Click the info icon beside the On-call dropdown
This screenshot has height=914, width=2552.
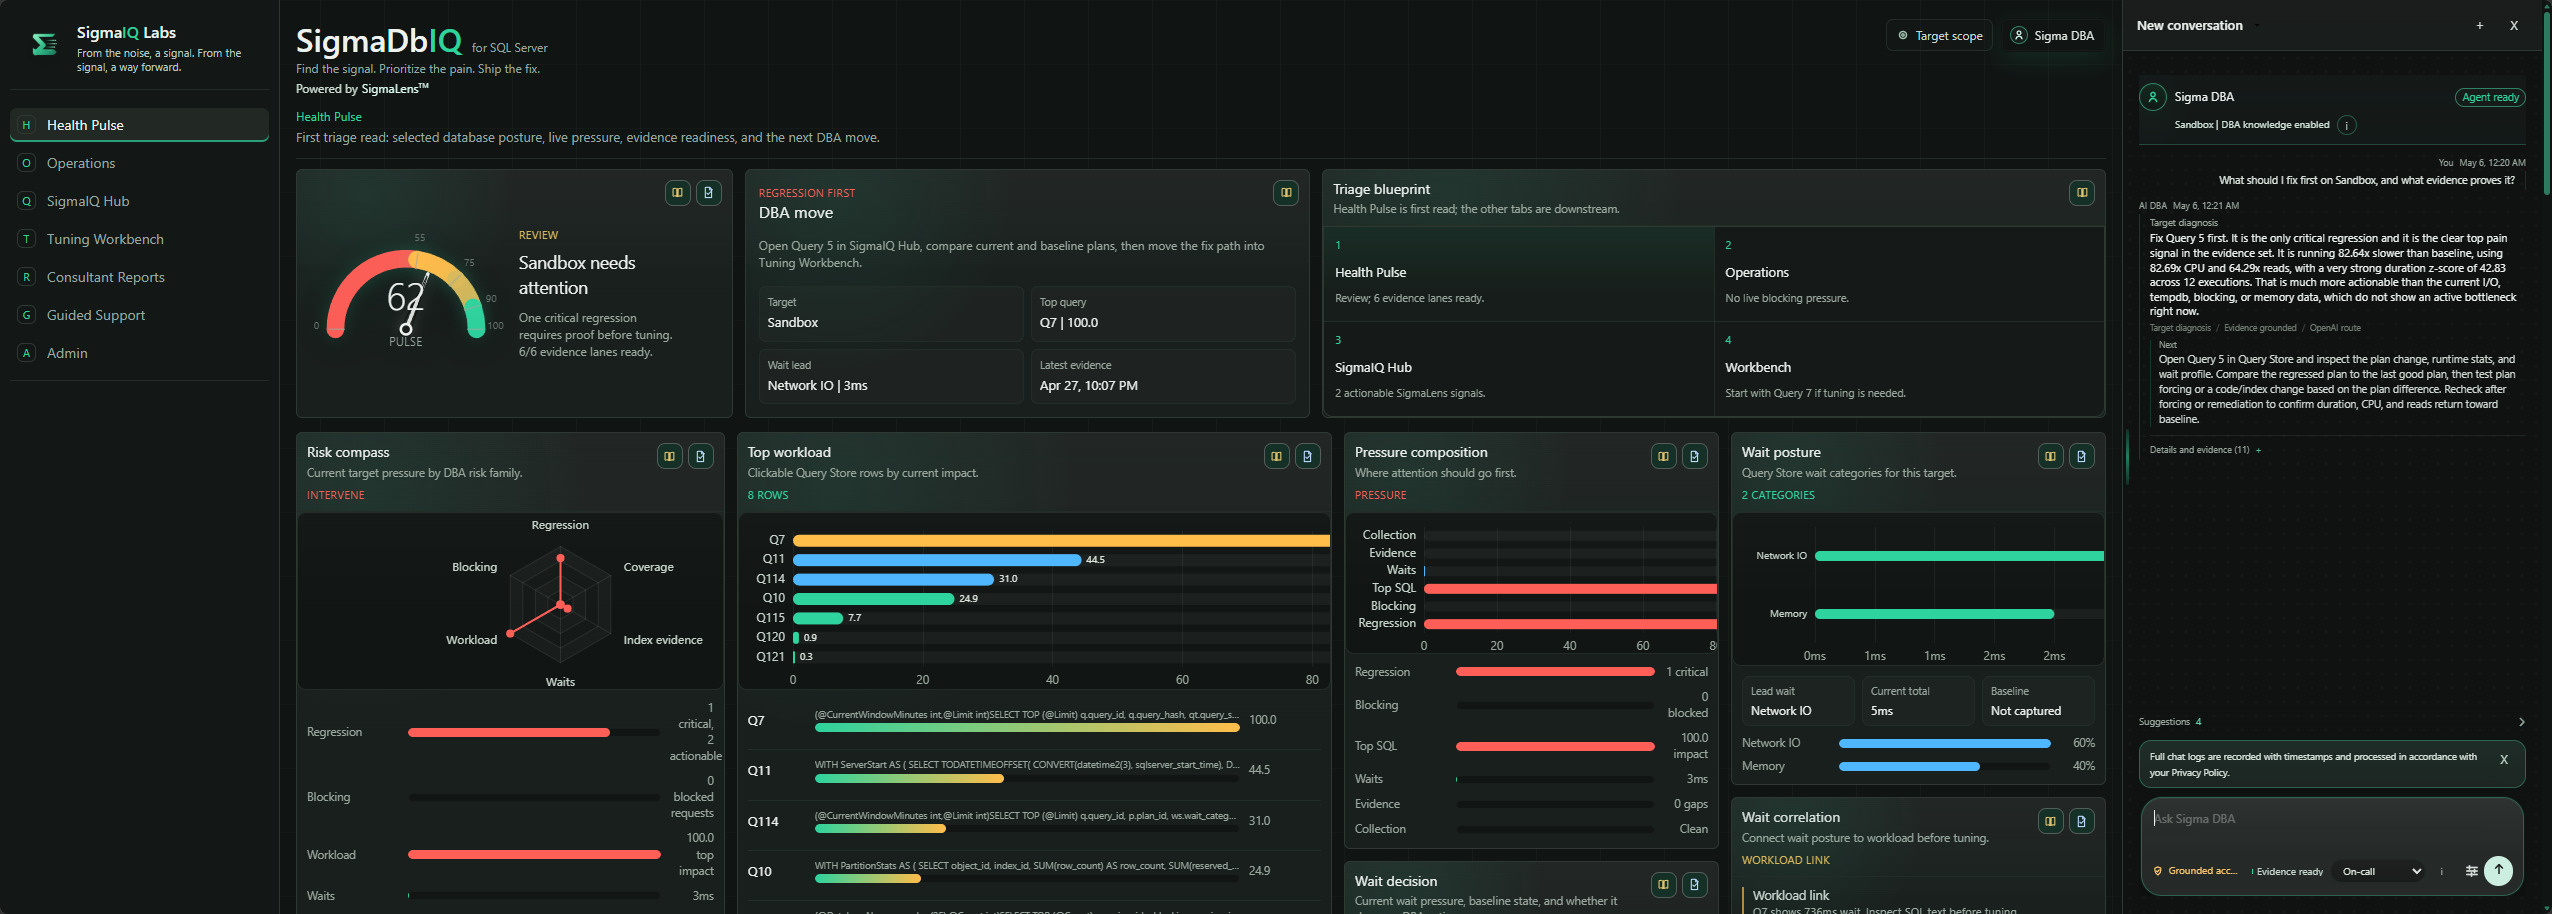pos(2442,871)
